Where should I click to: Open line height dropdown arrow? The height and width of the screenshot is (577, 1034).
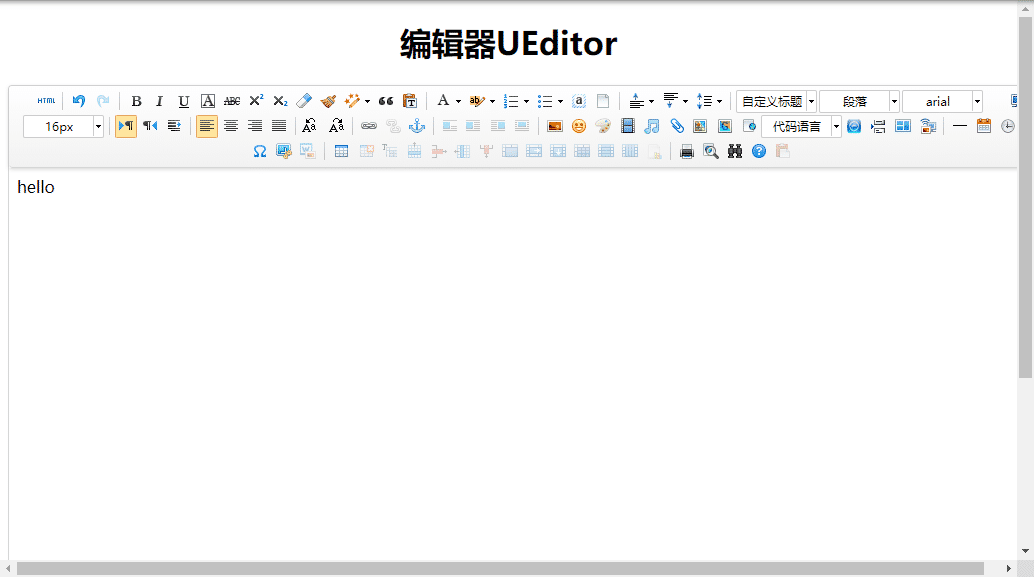719,102
